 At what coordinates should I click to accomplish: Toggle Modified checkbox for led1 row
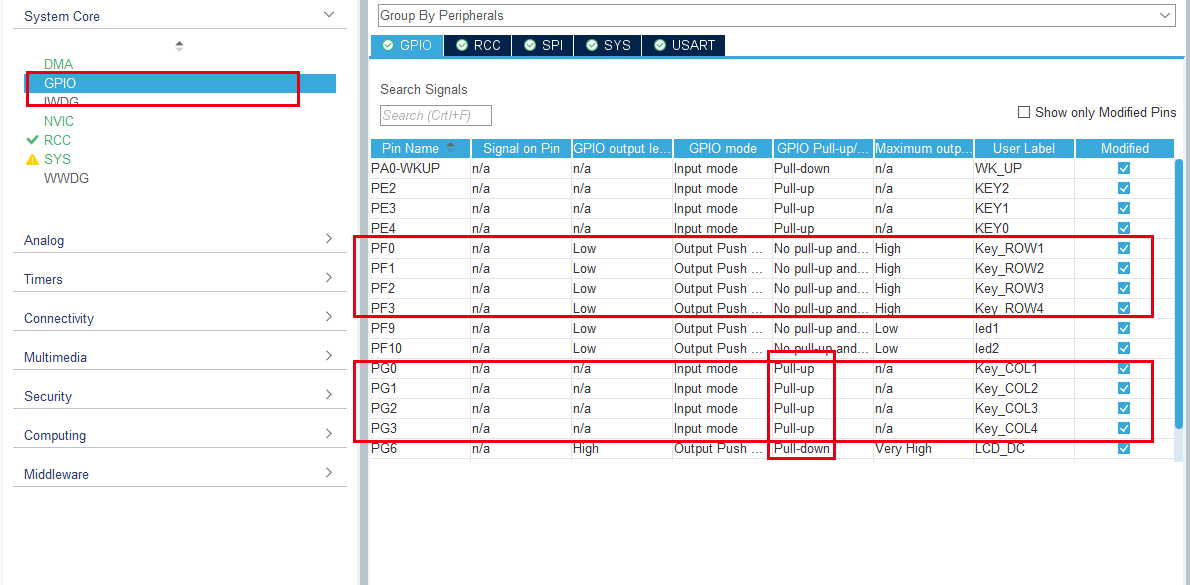tap(1124, 329)
